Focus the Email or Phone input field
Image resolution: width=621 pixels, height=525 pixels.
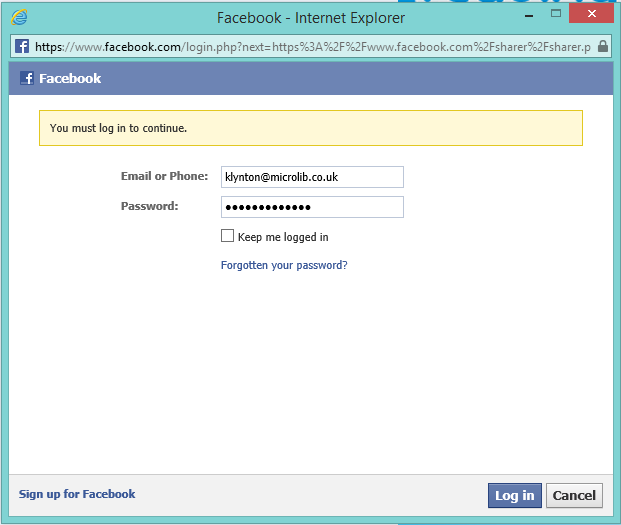click(312, 177)
